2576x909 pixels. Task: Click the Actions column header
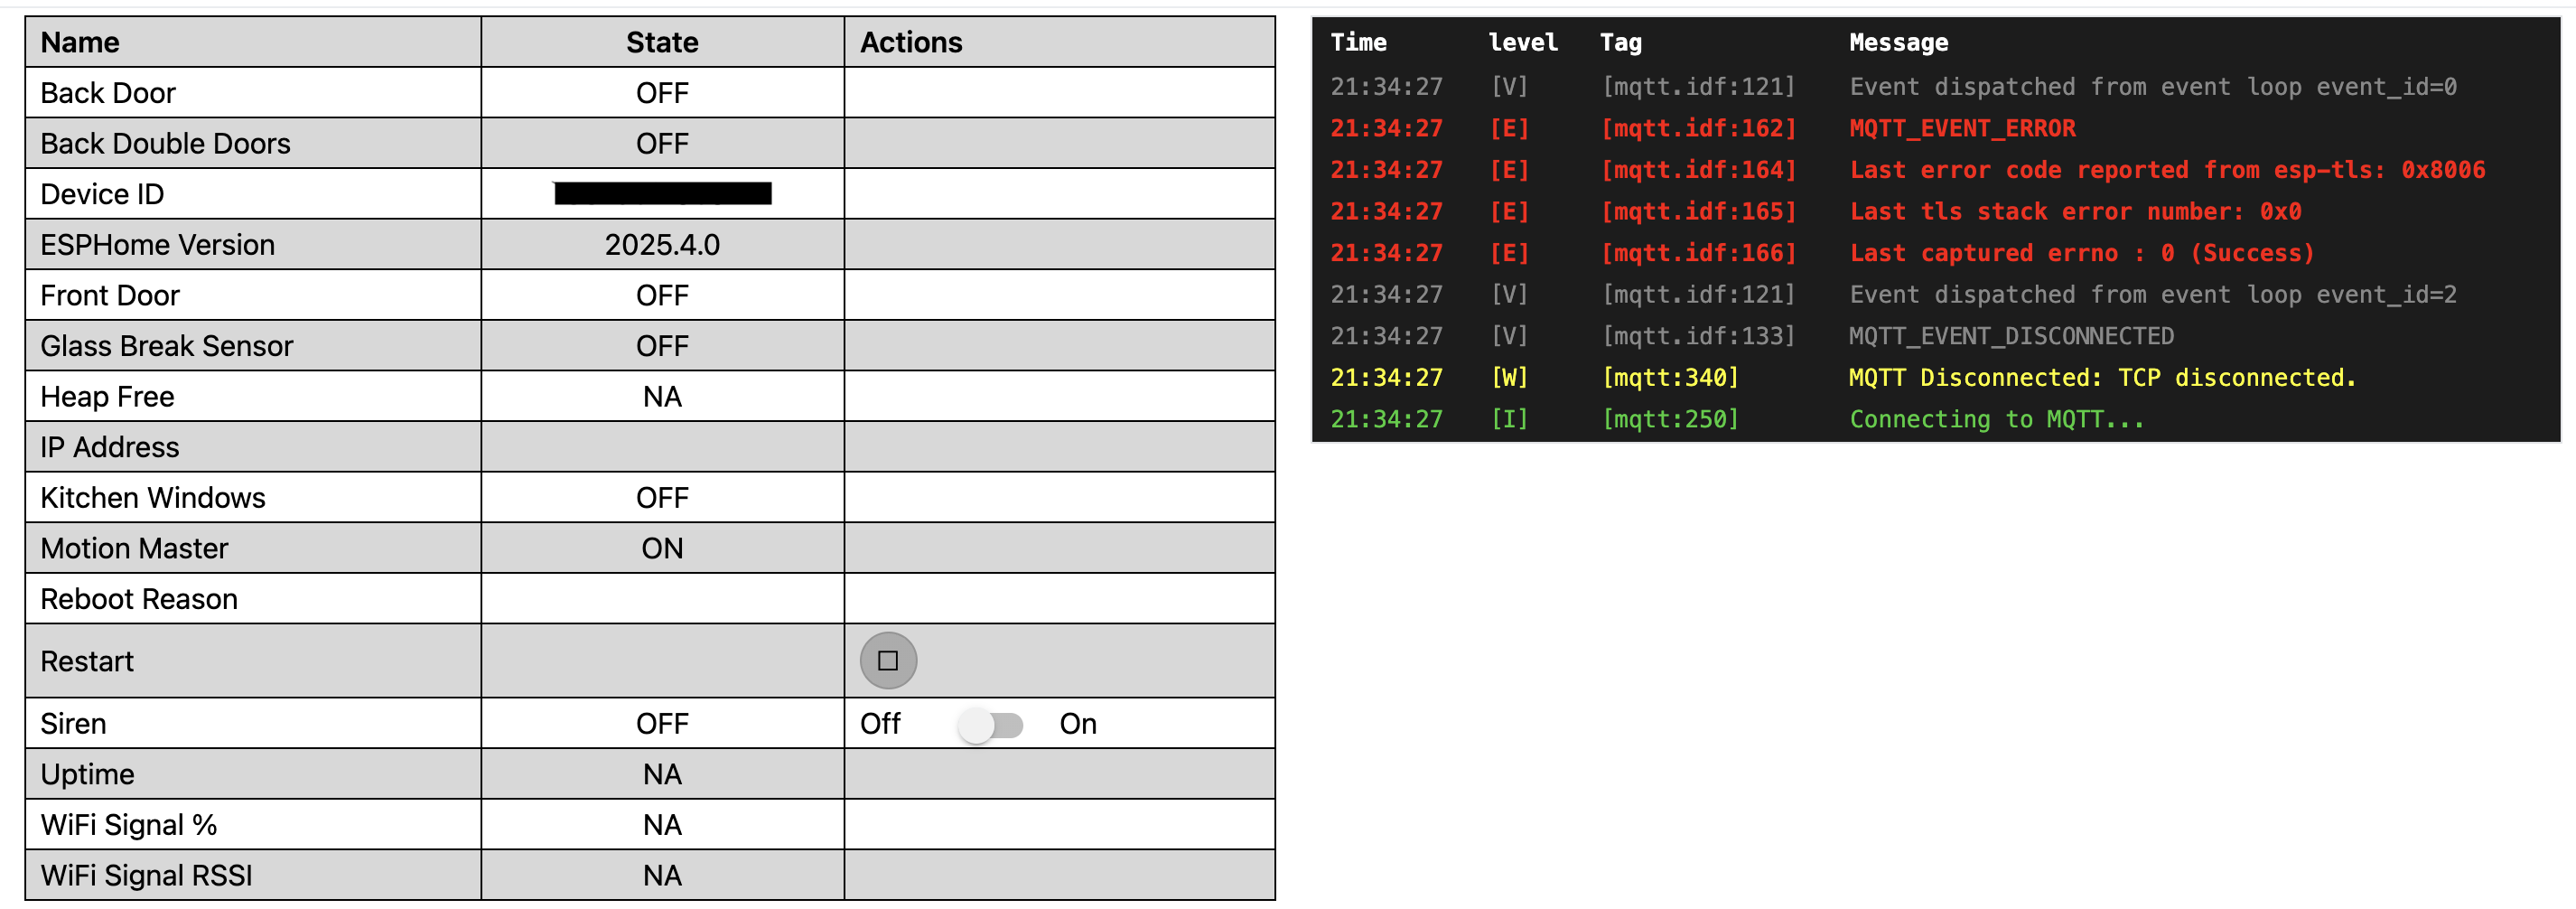click(x=911, y=42)
